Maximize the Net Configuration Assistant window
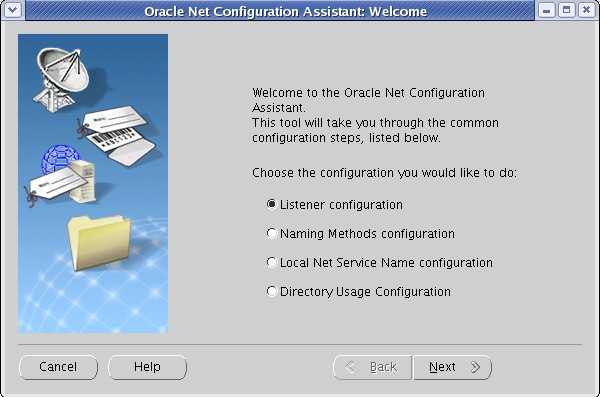This screenshot has width=600, height=397. 566,10
